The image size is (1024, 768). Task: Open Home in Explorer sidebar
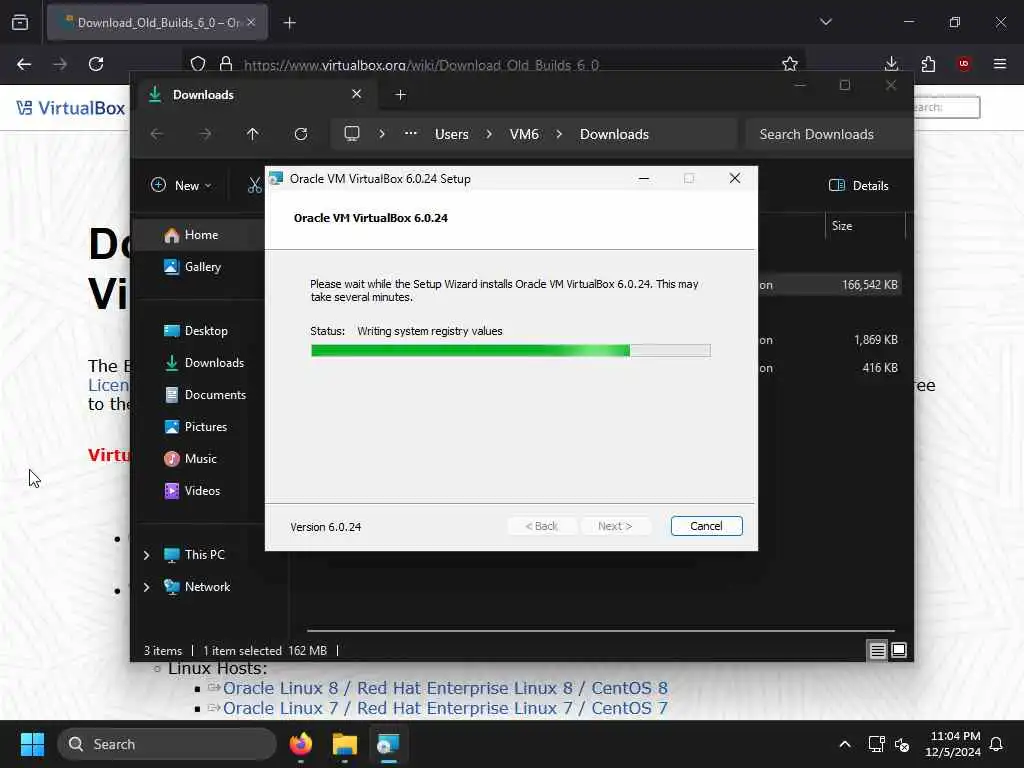pos(201,235)
